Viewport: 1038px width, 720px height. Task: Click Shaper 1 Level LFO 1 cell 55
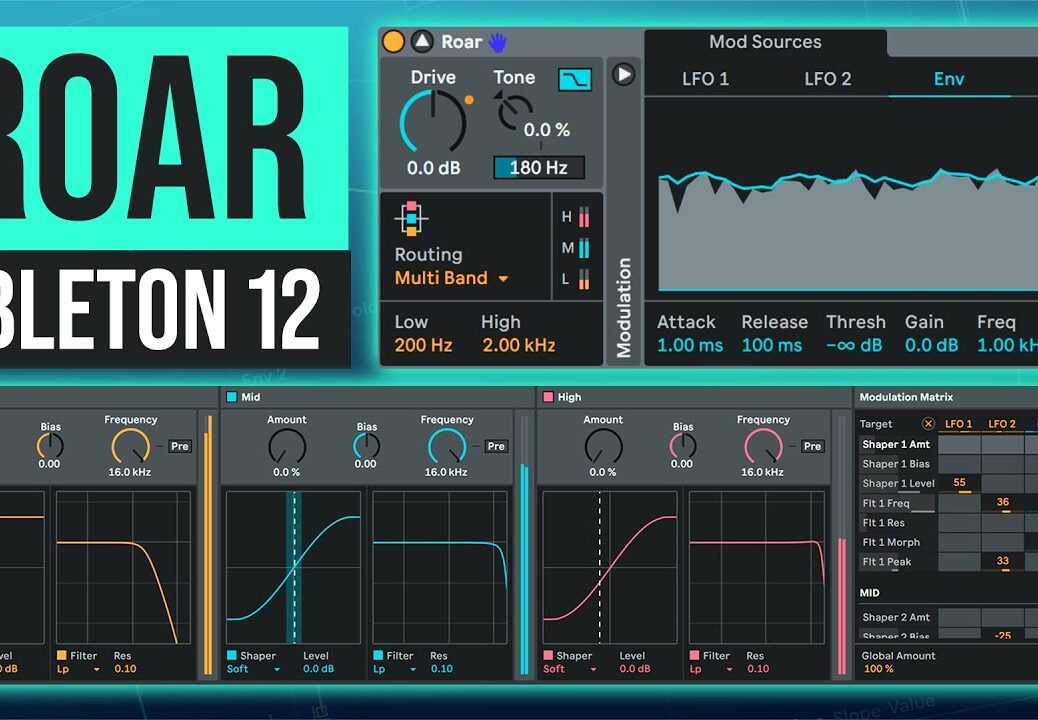pos(959,484)
